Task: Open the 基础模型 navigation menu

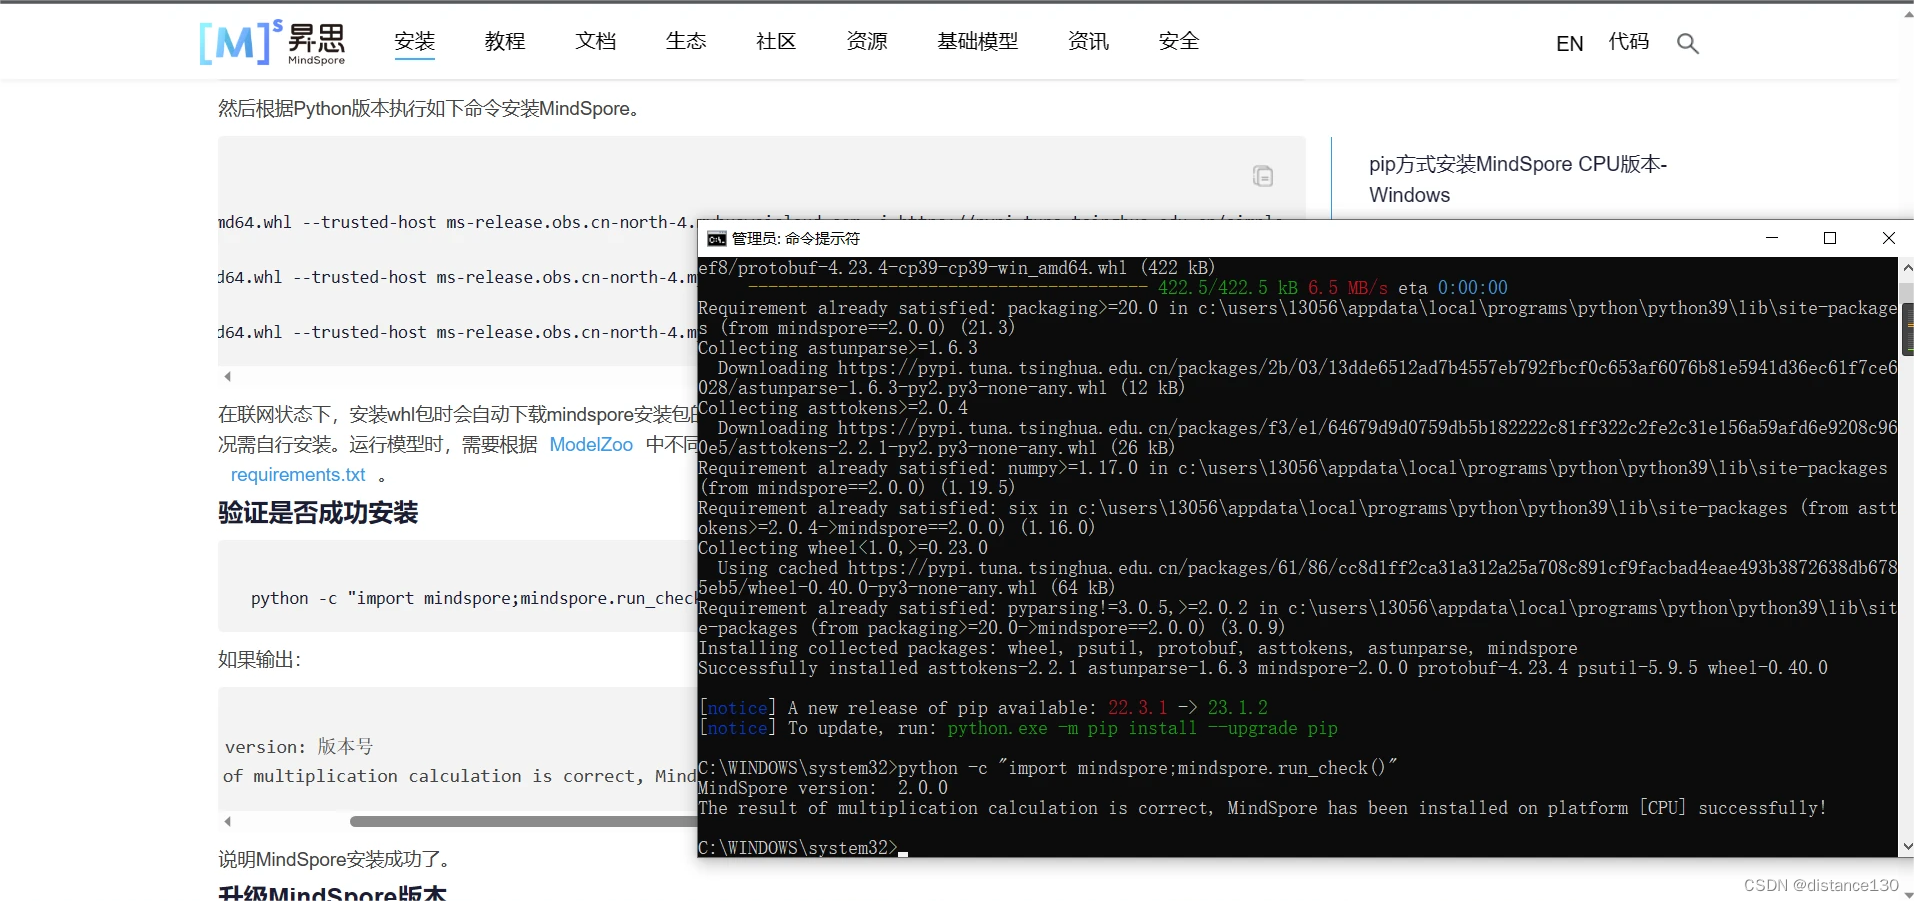Action: [x=978, y=41]
